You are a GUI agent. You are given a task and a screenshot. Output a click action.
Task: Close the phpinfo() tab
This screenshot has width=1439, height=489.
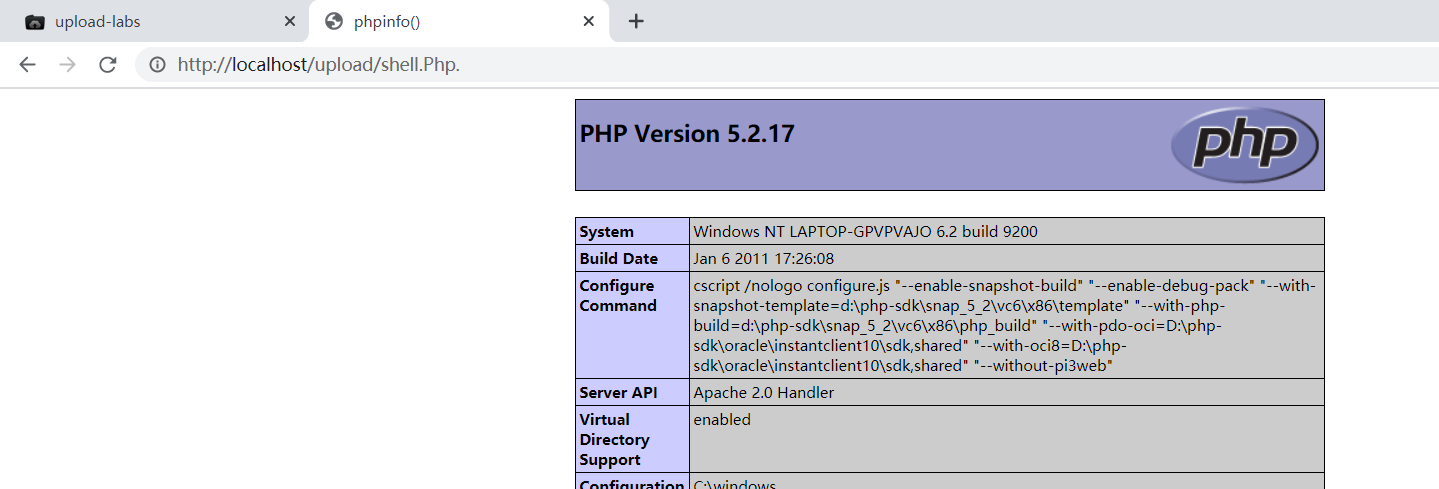(x=589, y=21)
